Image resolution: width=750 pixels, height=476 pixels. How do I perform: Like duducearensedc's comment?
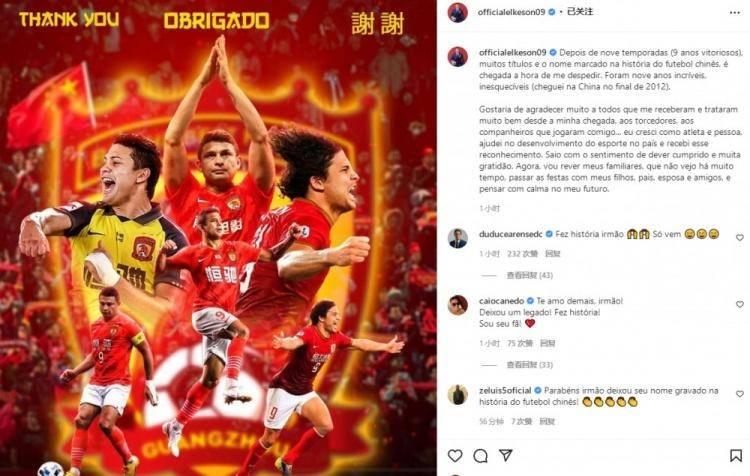tap(739, 237)
